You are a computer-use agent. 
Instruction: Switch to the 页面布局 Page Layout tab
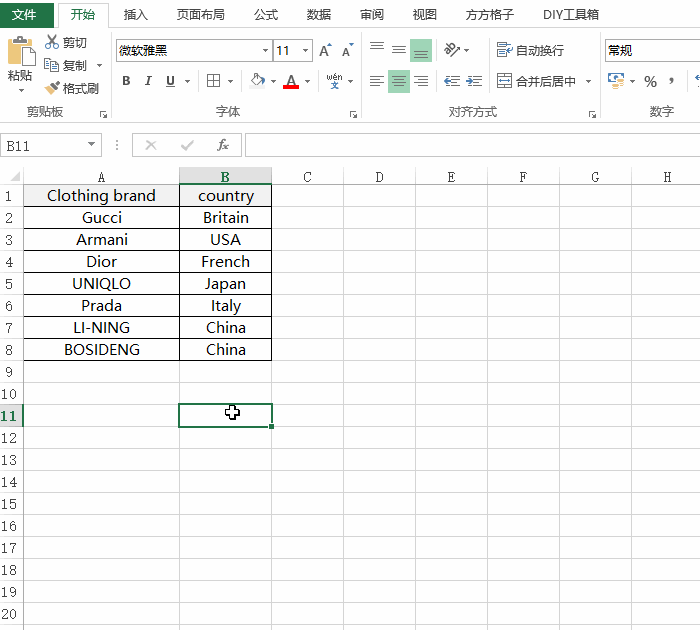200,15
